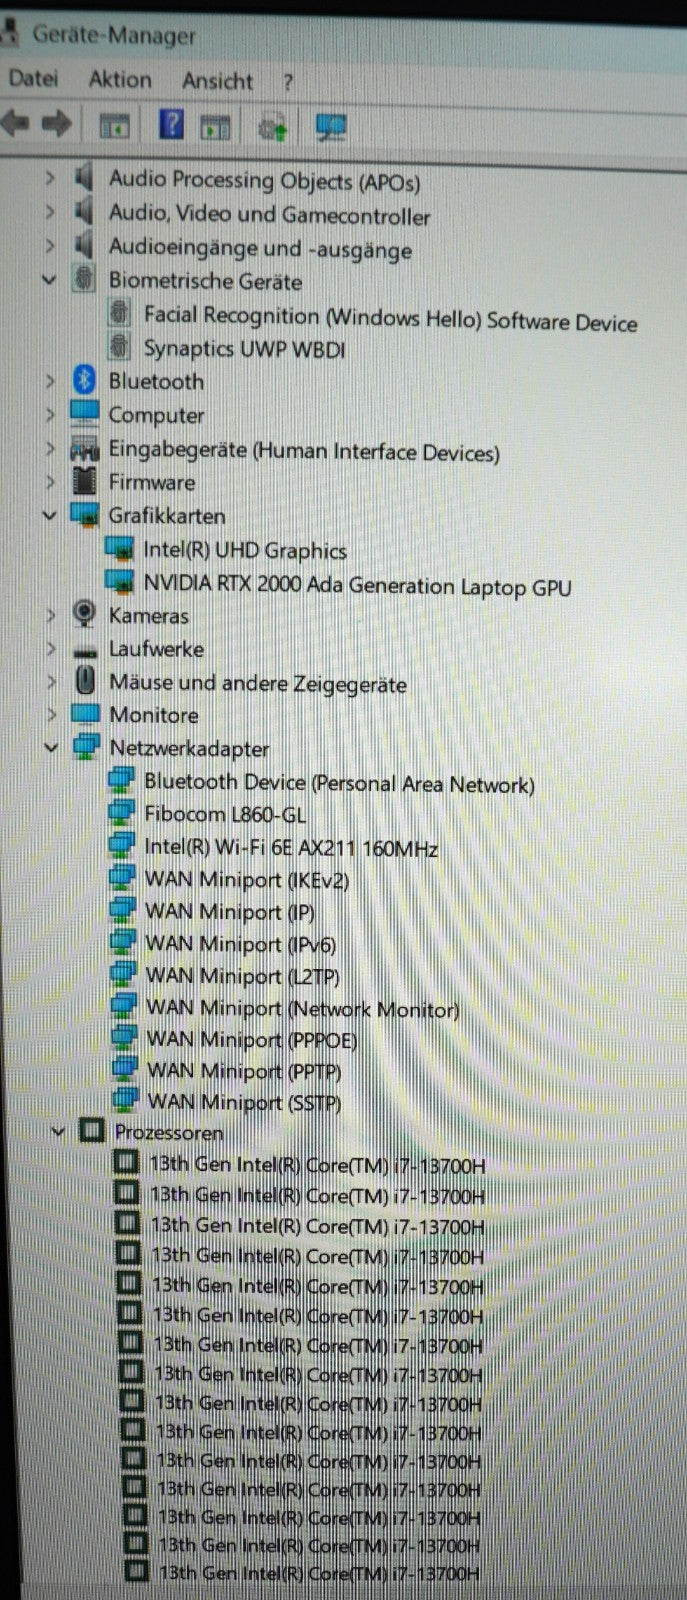Open the ? help menu
687x1600 pixels.
point(288,82)
